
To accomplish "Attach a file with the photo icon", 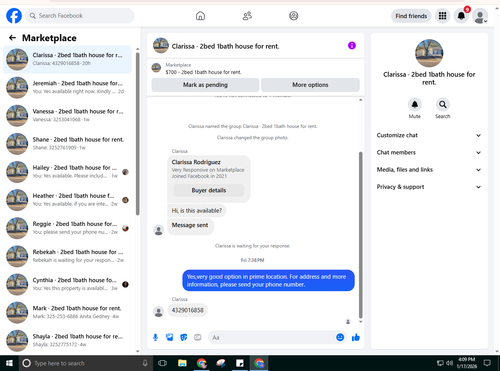I will [x=170, y=337].
